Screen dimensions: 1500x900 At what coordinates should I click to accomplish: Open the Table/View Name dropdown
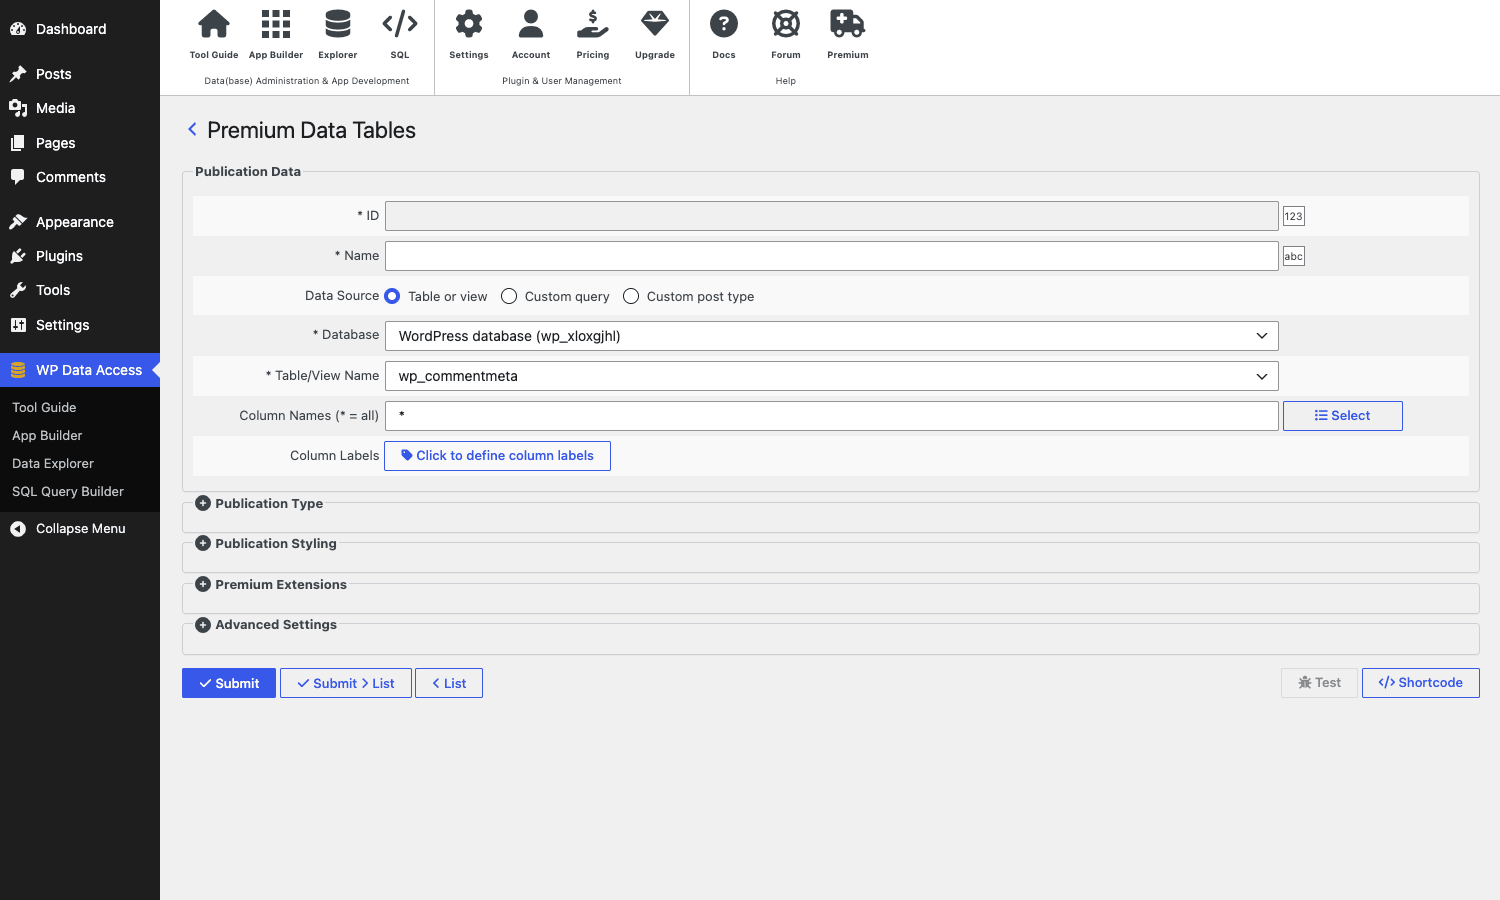832,376
